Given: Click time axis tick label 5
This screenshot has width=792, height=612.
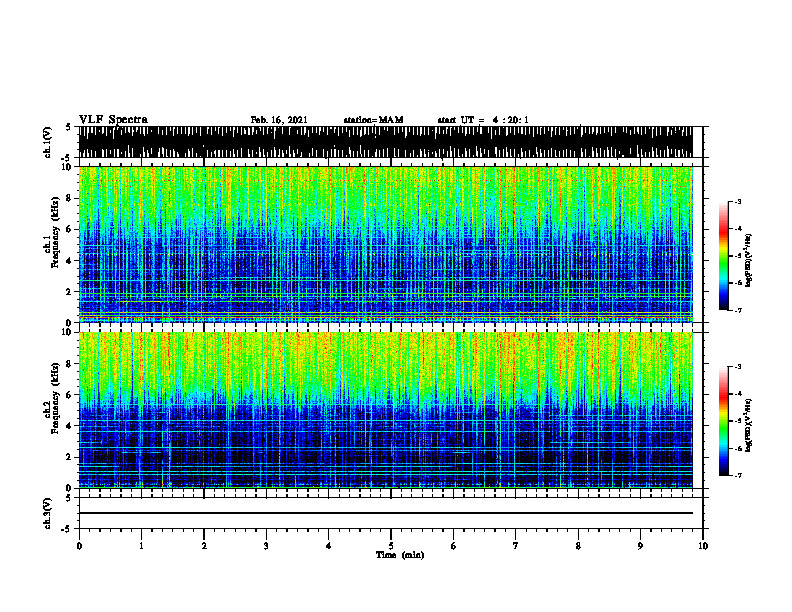Looking at the screenshot, I should pyautogui.click(x=391, y=546).
